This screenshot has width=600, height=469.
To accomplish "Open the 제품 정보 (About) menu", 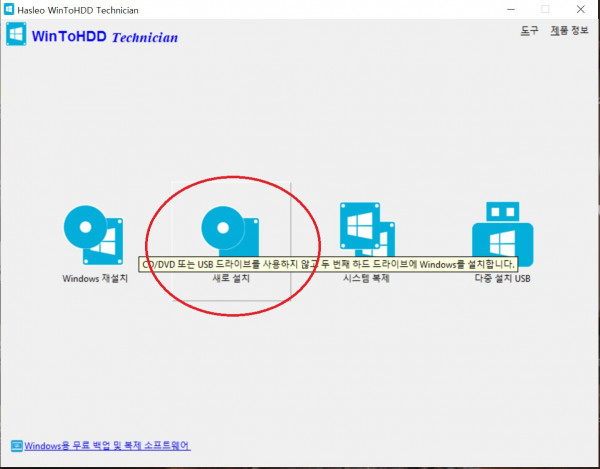I will (x=569, y=31).
